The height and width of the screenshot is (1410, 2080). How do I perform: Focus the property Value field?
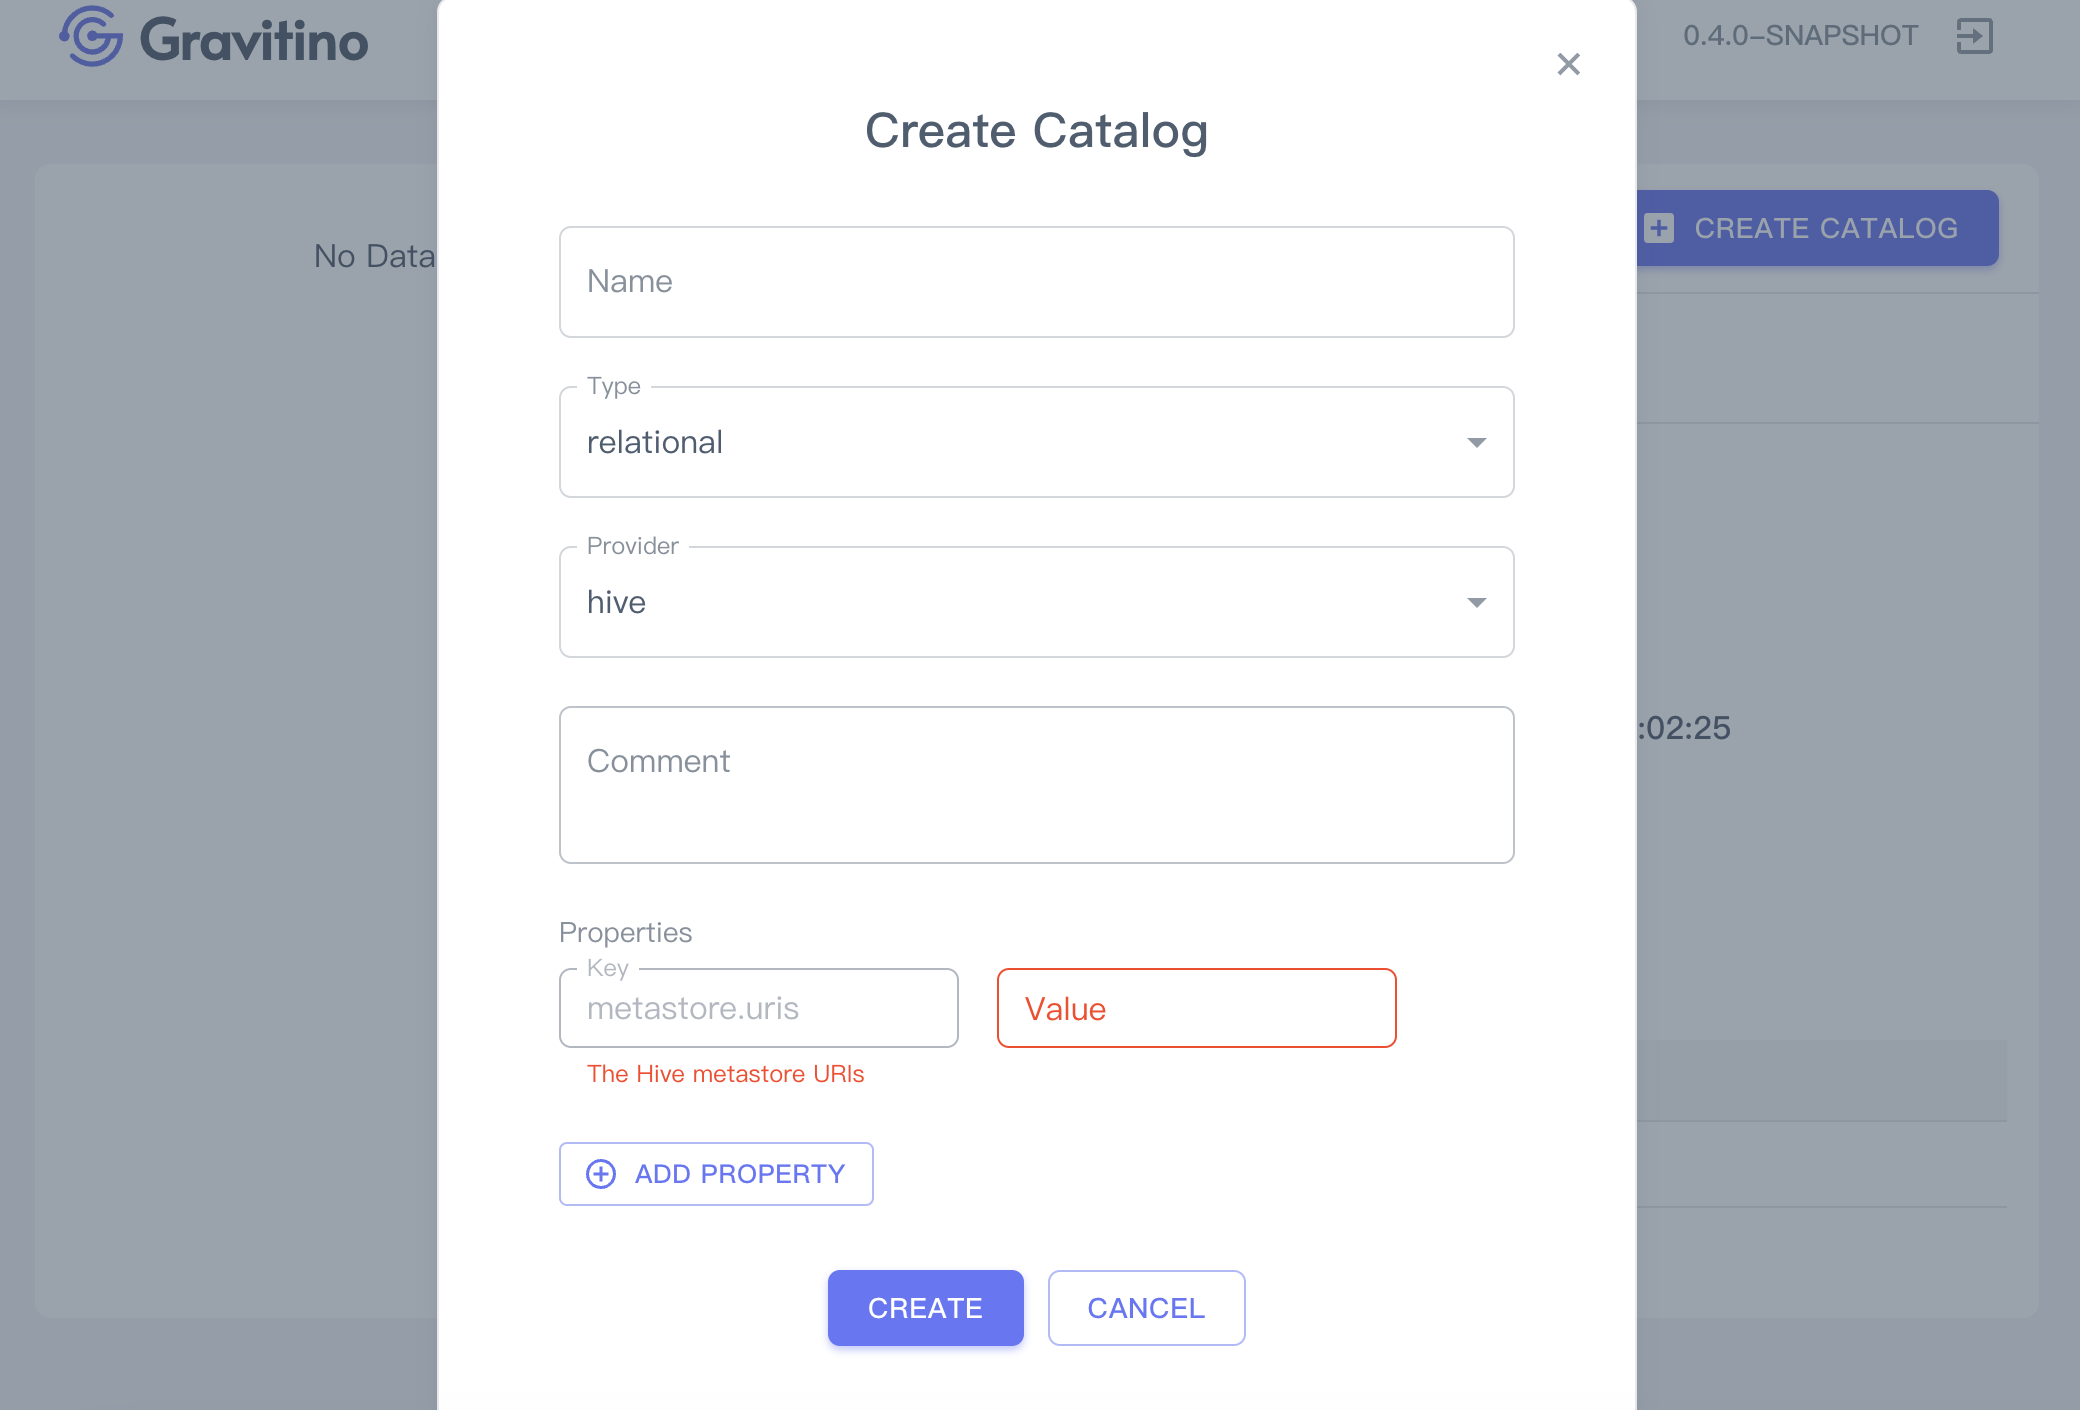click(1196, 1008)
